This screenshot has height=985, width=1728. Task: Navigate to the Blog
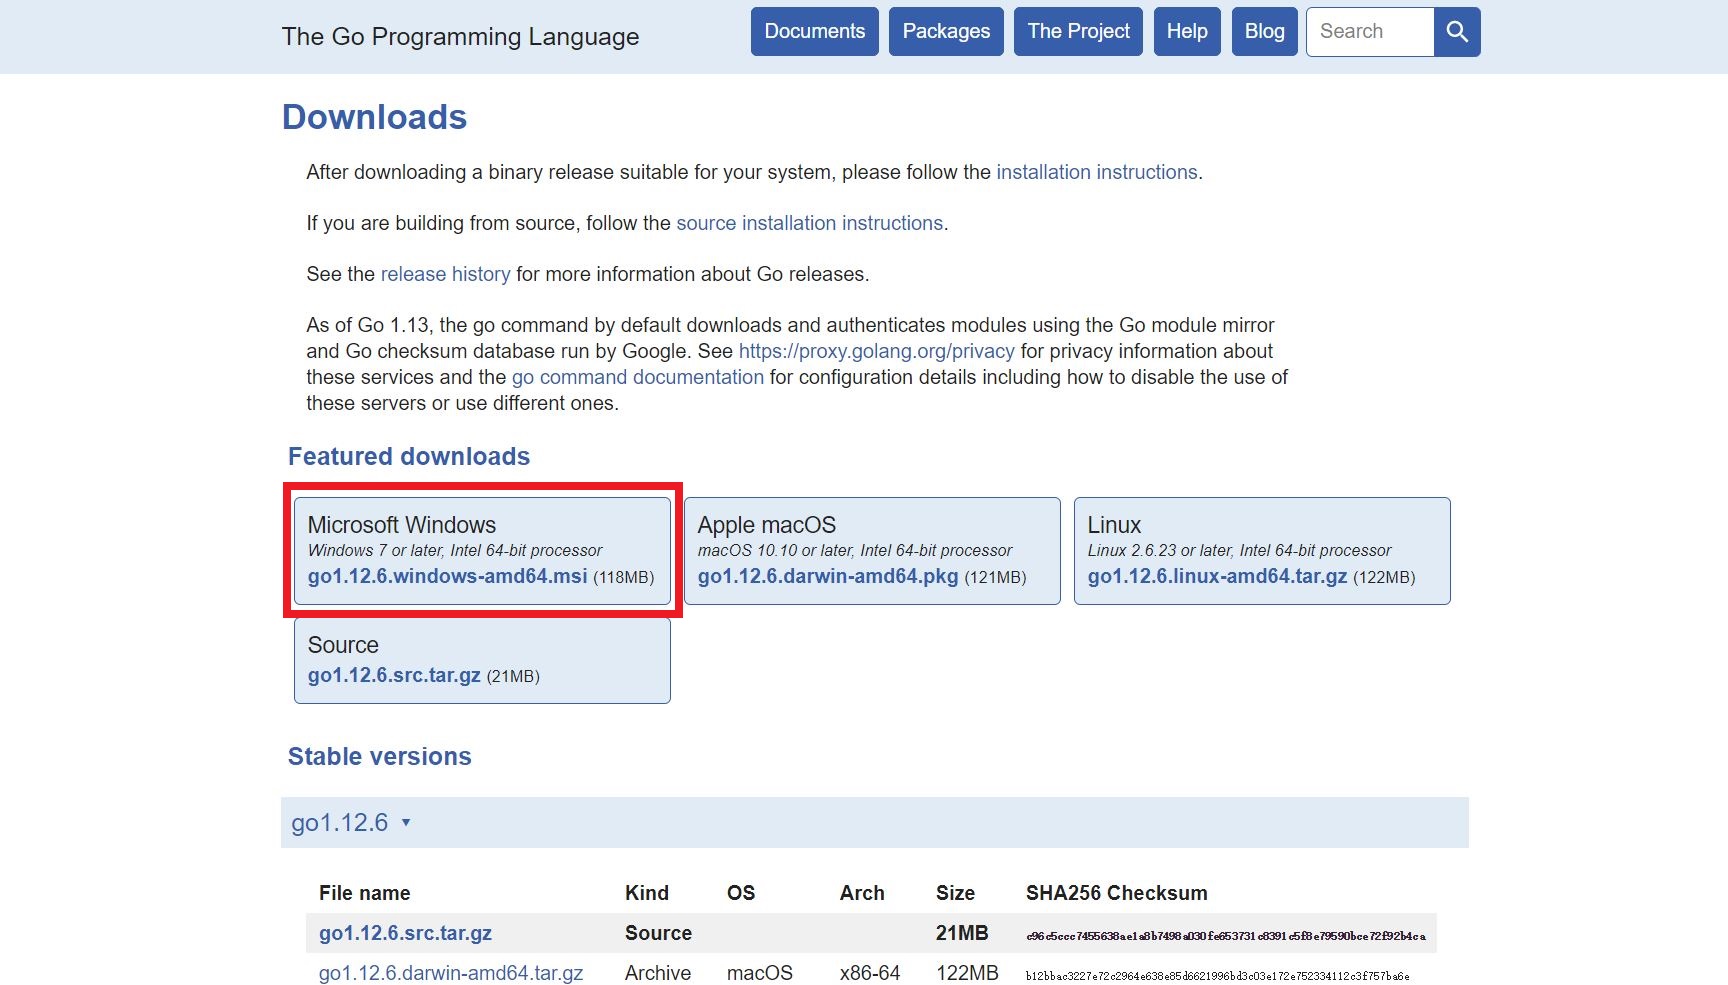[1263, 31]
